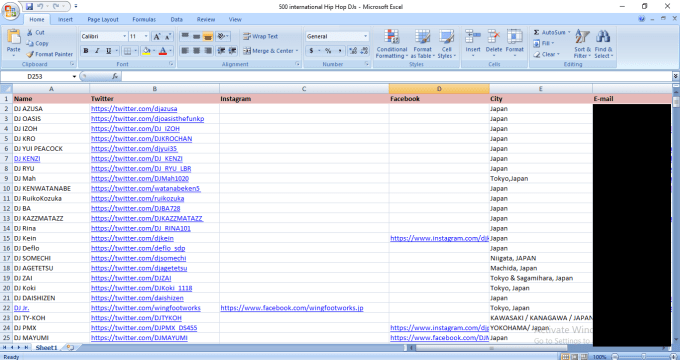Toggle center text alignment
The height and width of the screenshot is (360, 680).
click(x=196, y=51)
